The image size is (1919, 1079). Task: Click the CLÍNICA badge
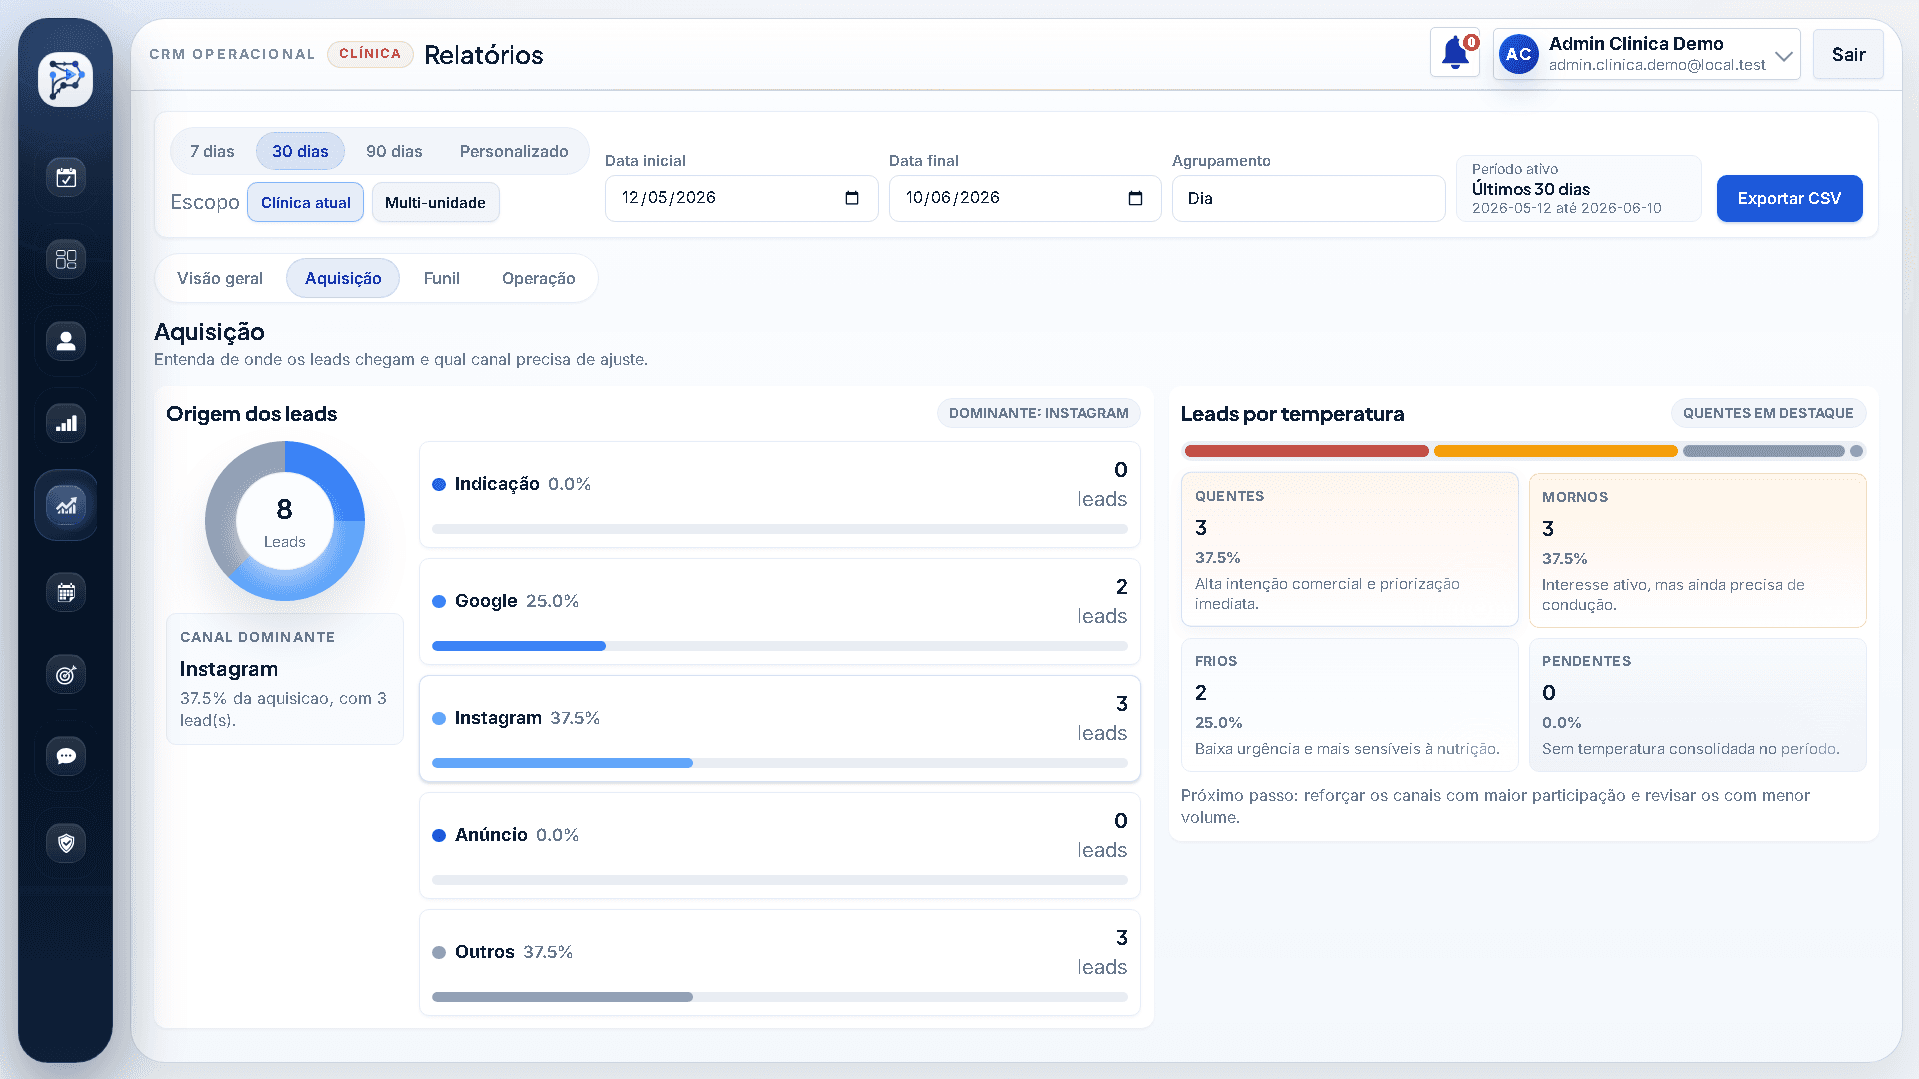click(370, 54)
